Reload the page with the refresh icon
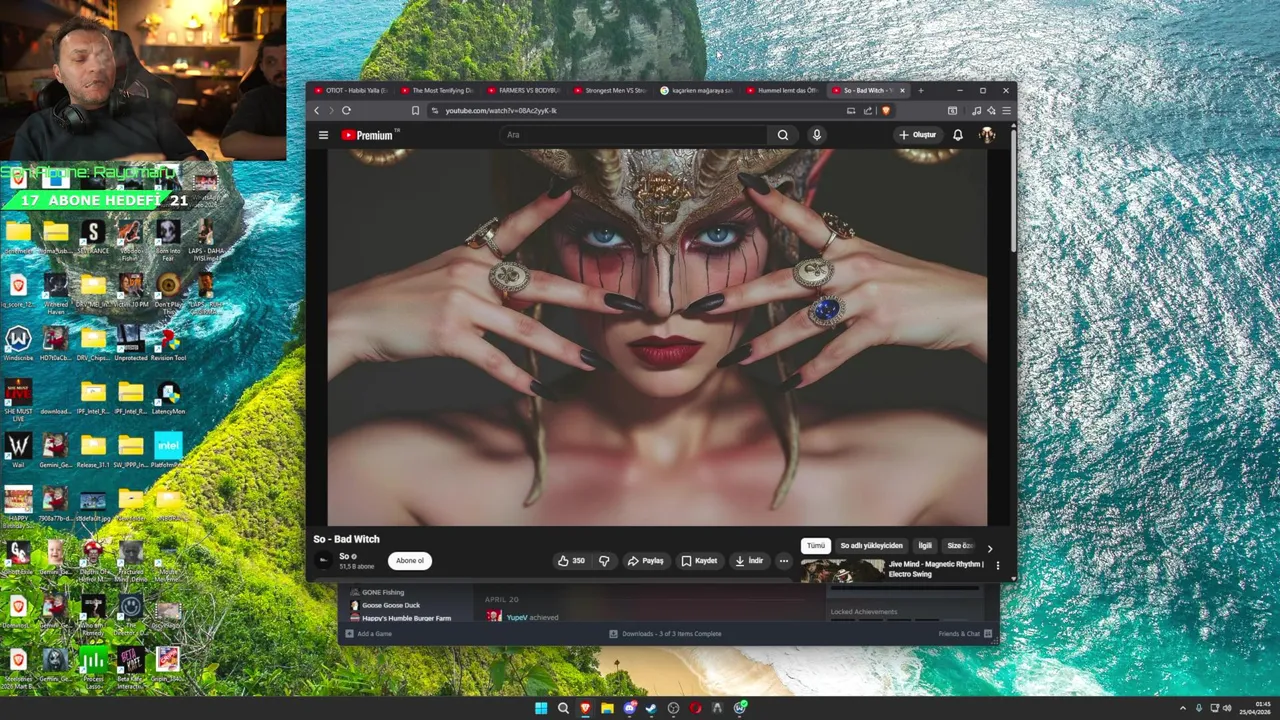 pos(346,110)
